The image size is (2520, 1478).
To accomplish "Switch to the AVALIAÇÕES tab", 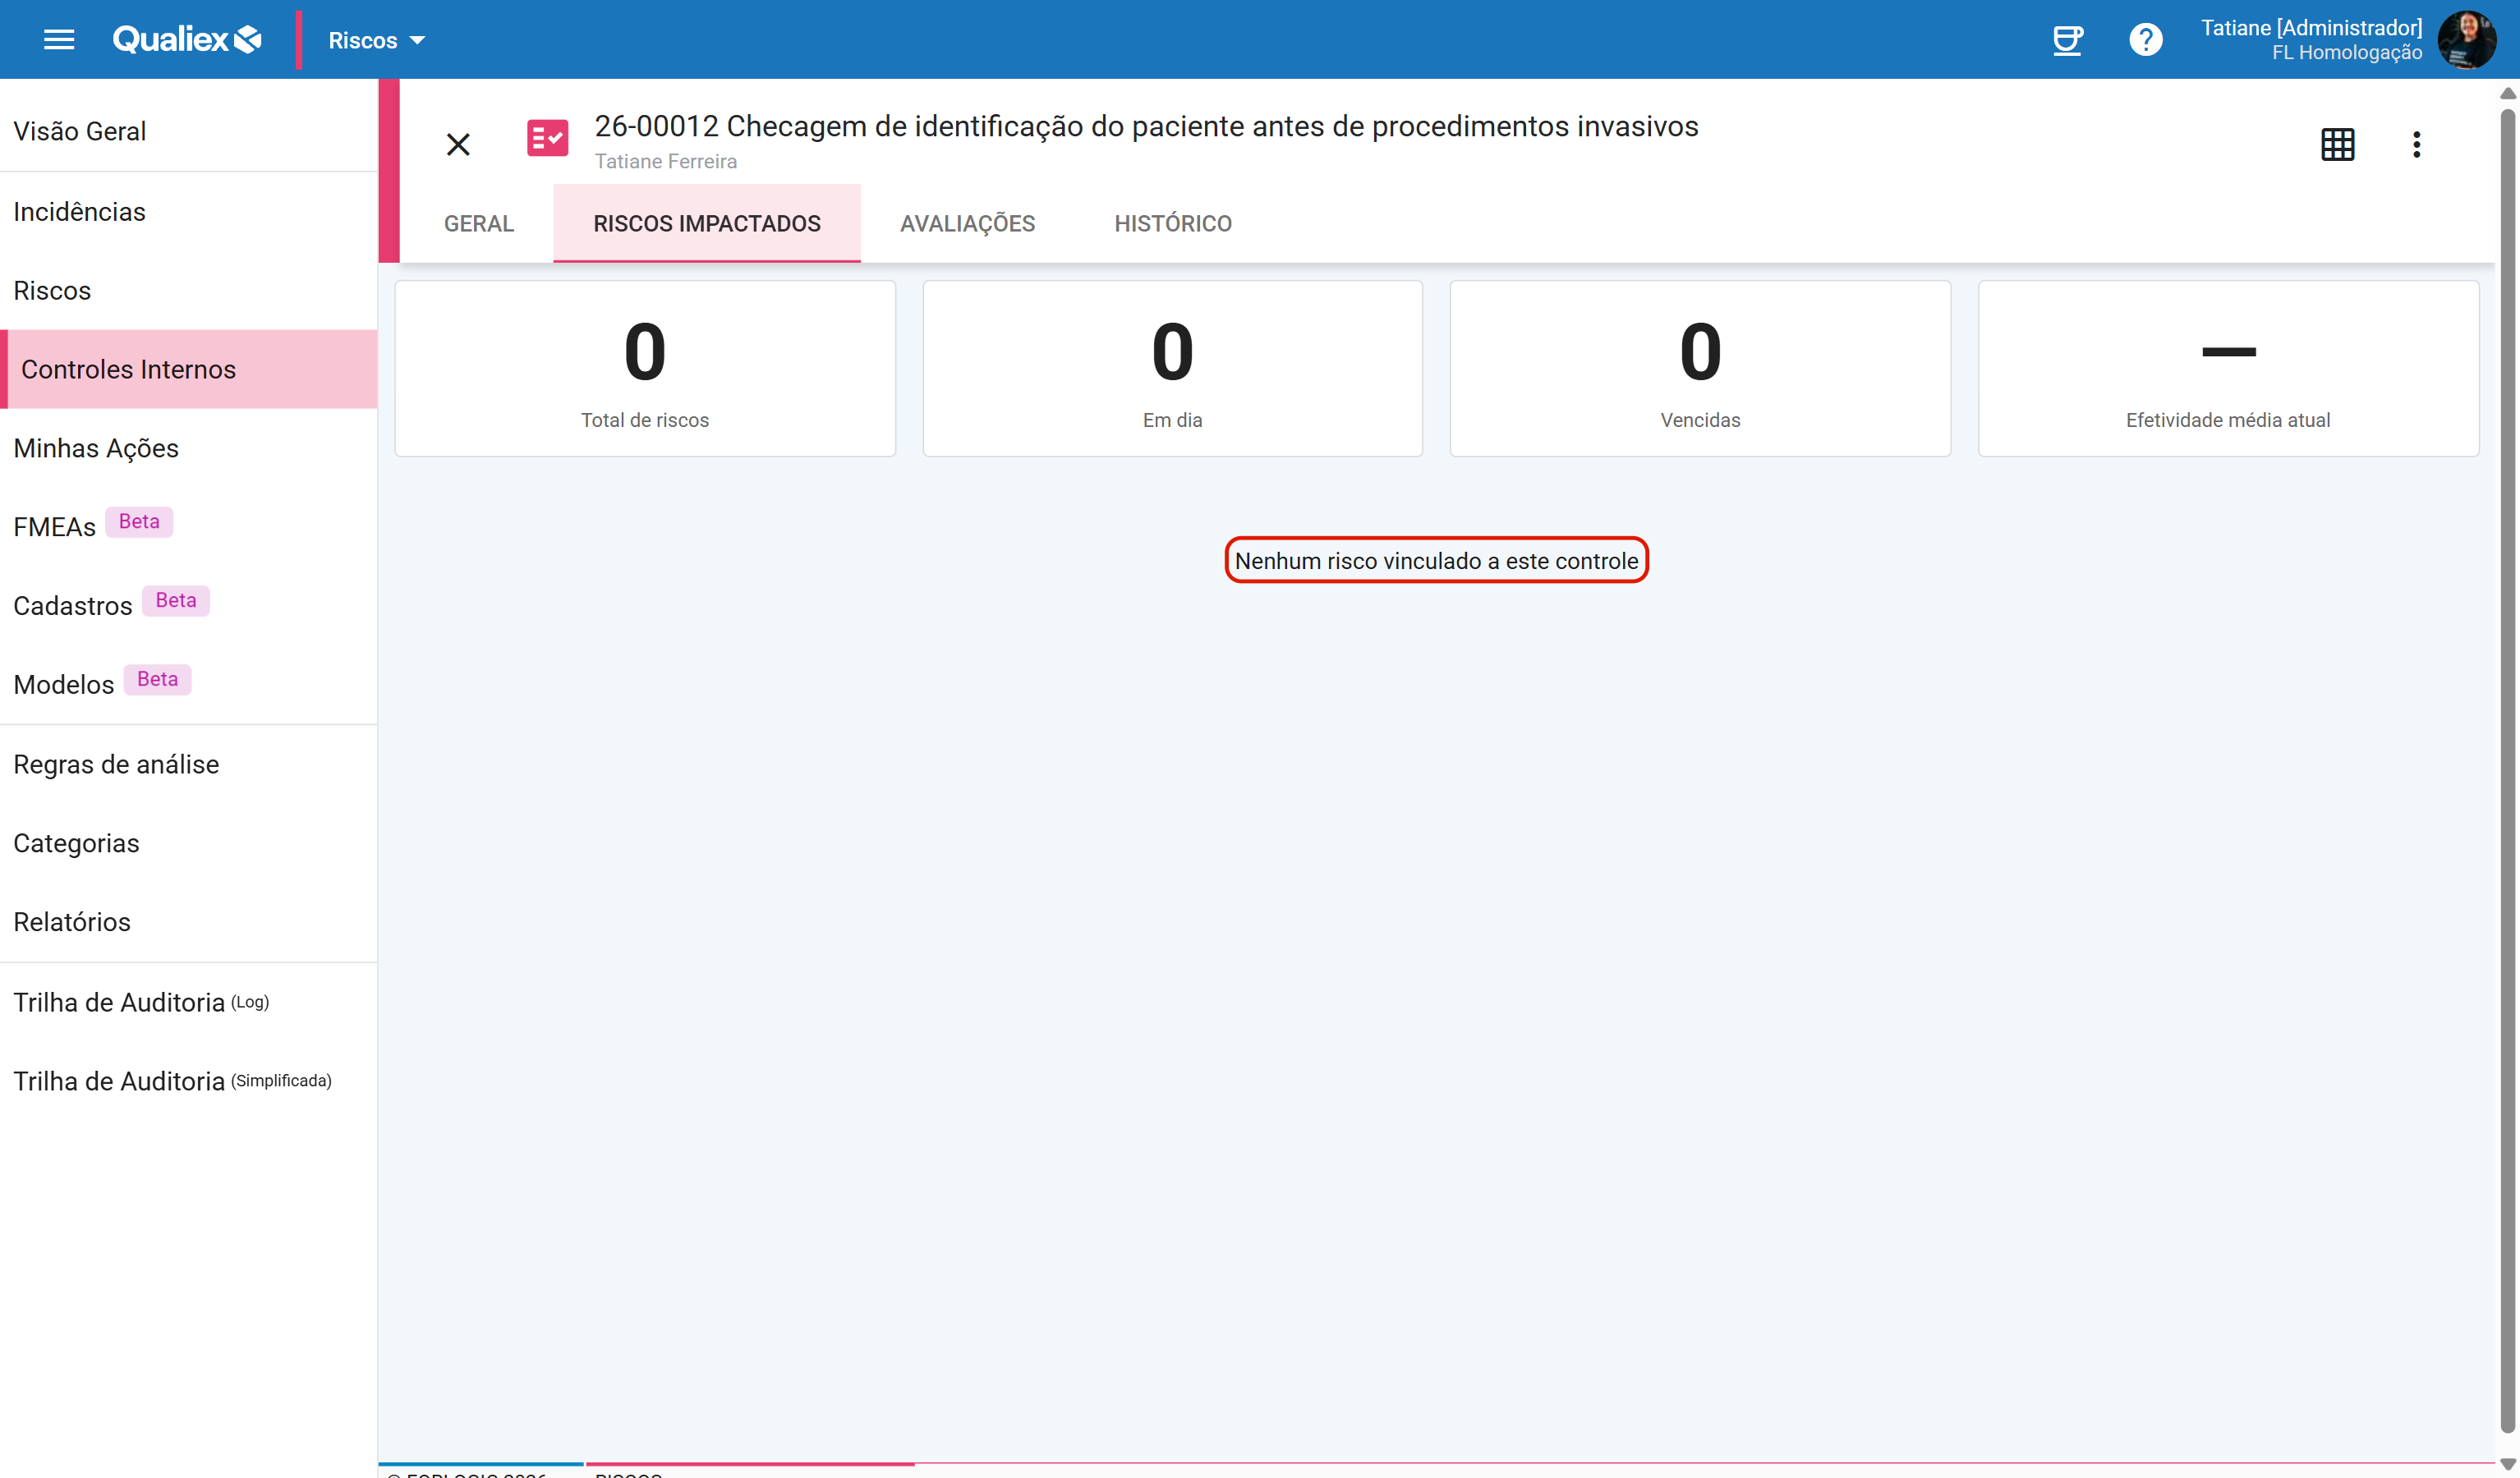I will click(x=967, y=223).
